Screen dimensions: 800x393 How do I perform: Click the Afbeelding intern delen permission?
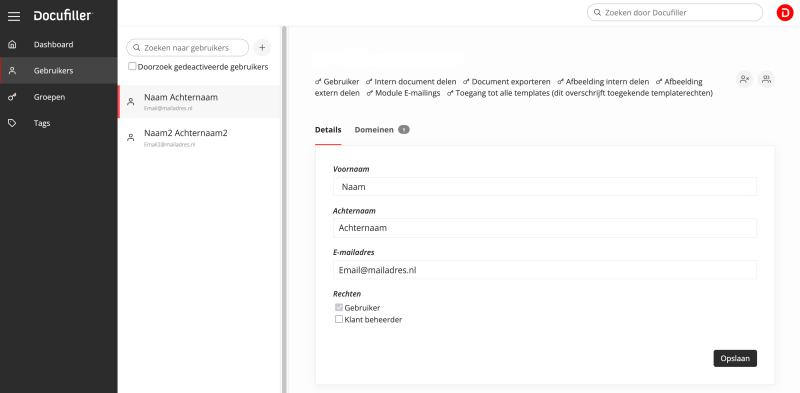[x=603, y=82]
